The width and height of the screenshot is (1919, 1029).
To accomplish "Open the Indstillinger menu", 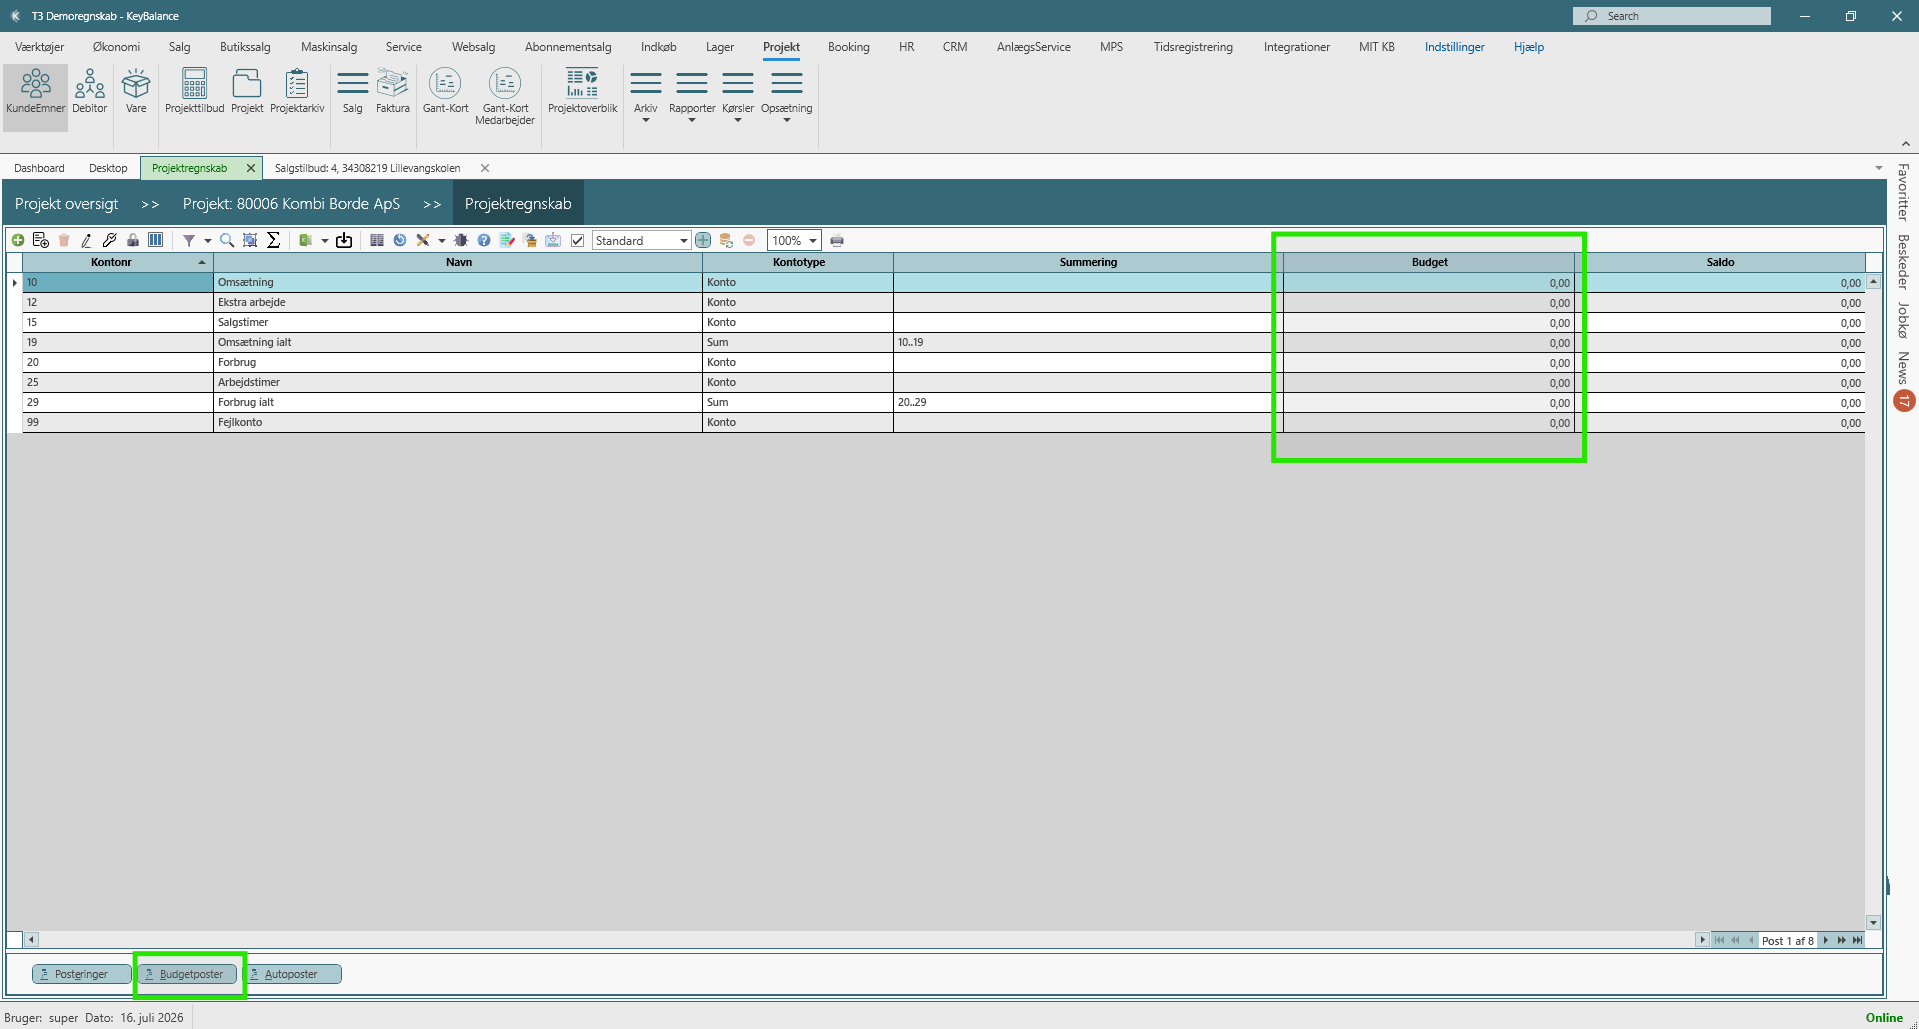I will (1455, 47).
